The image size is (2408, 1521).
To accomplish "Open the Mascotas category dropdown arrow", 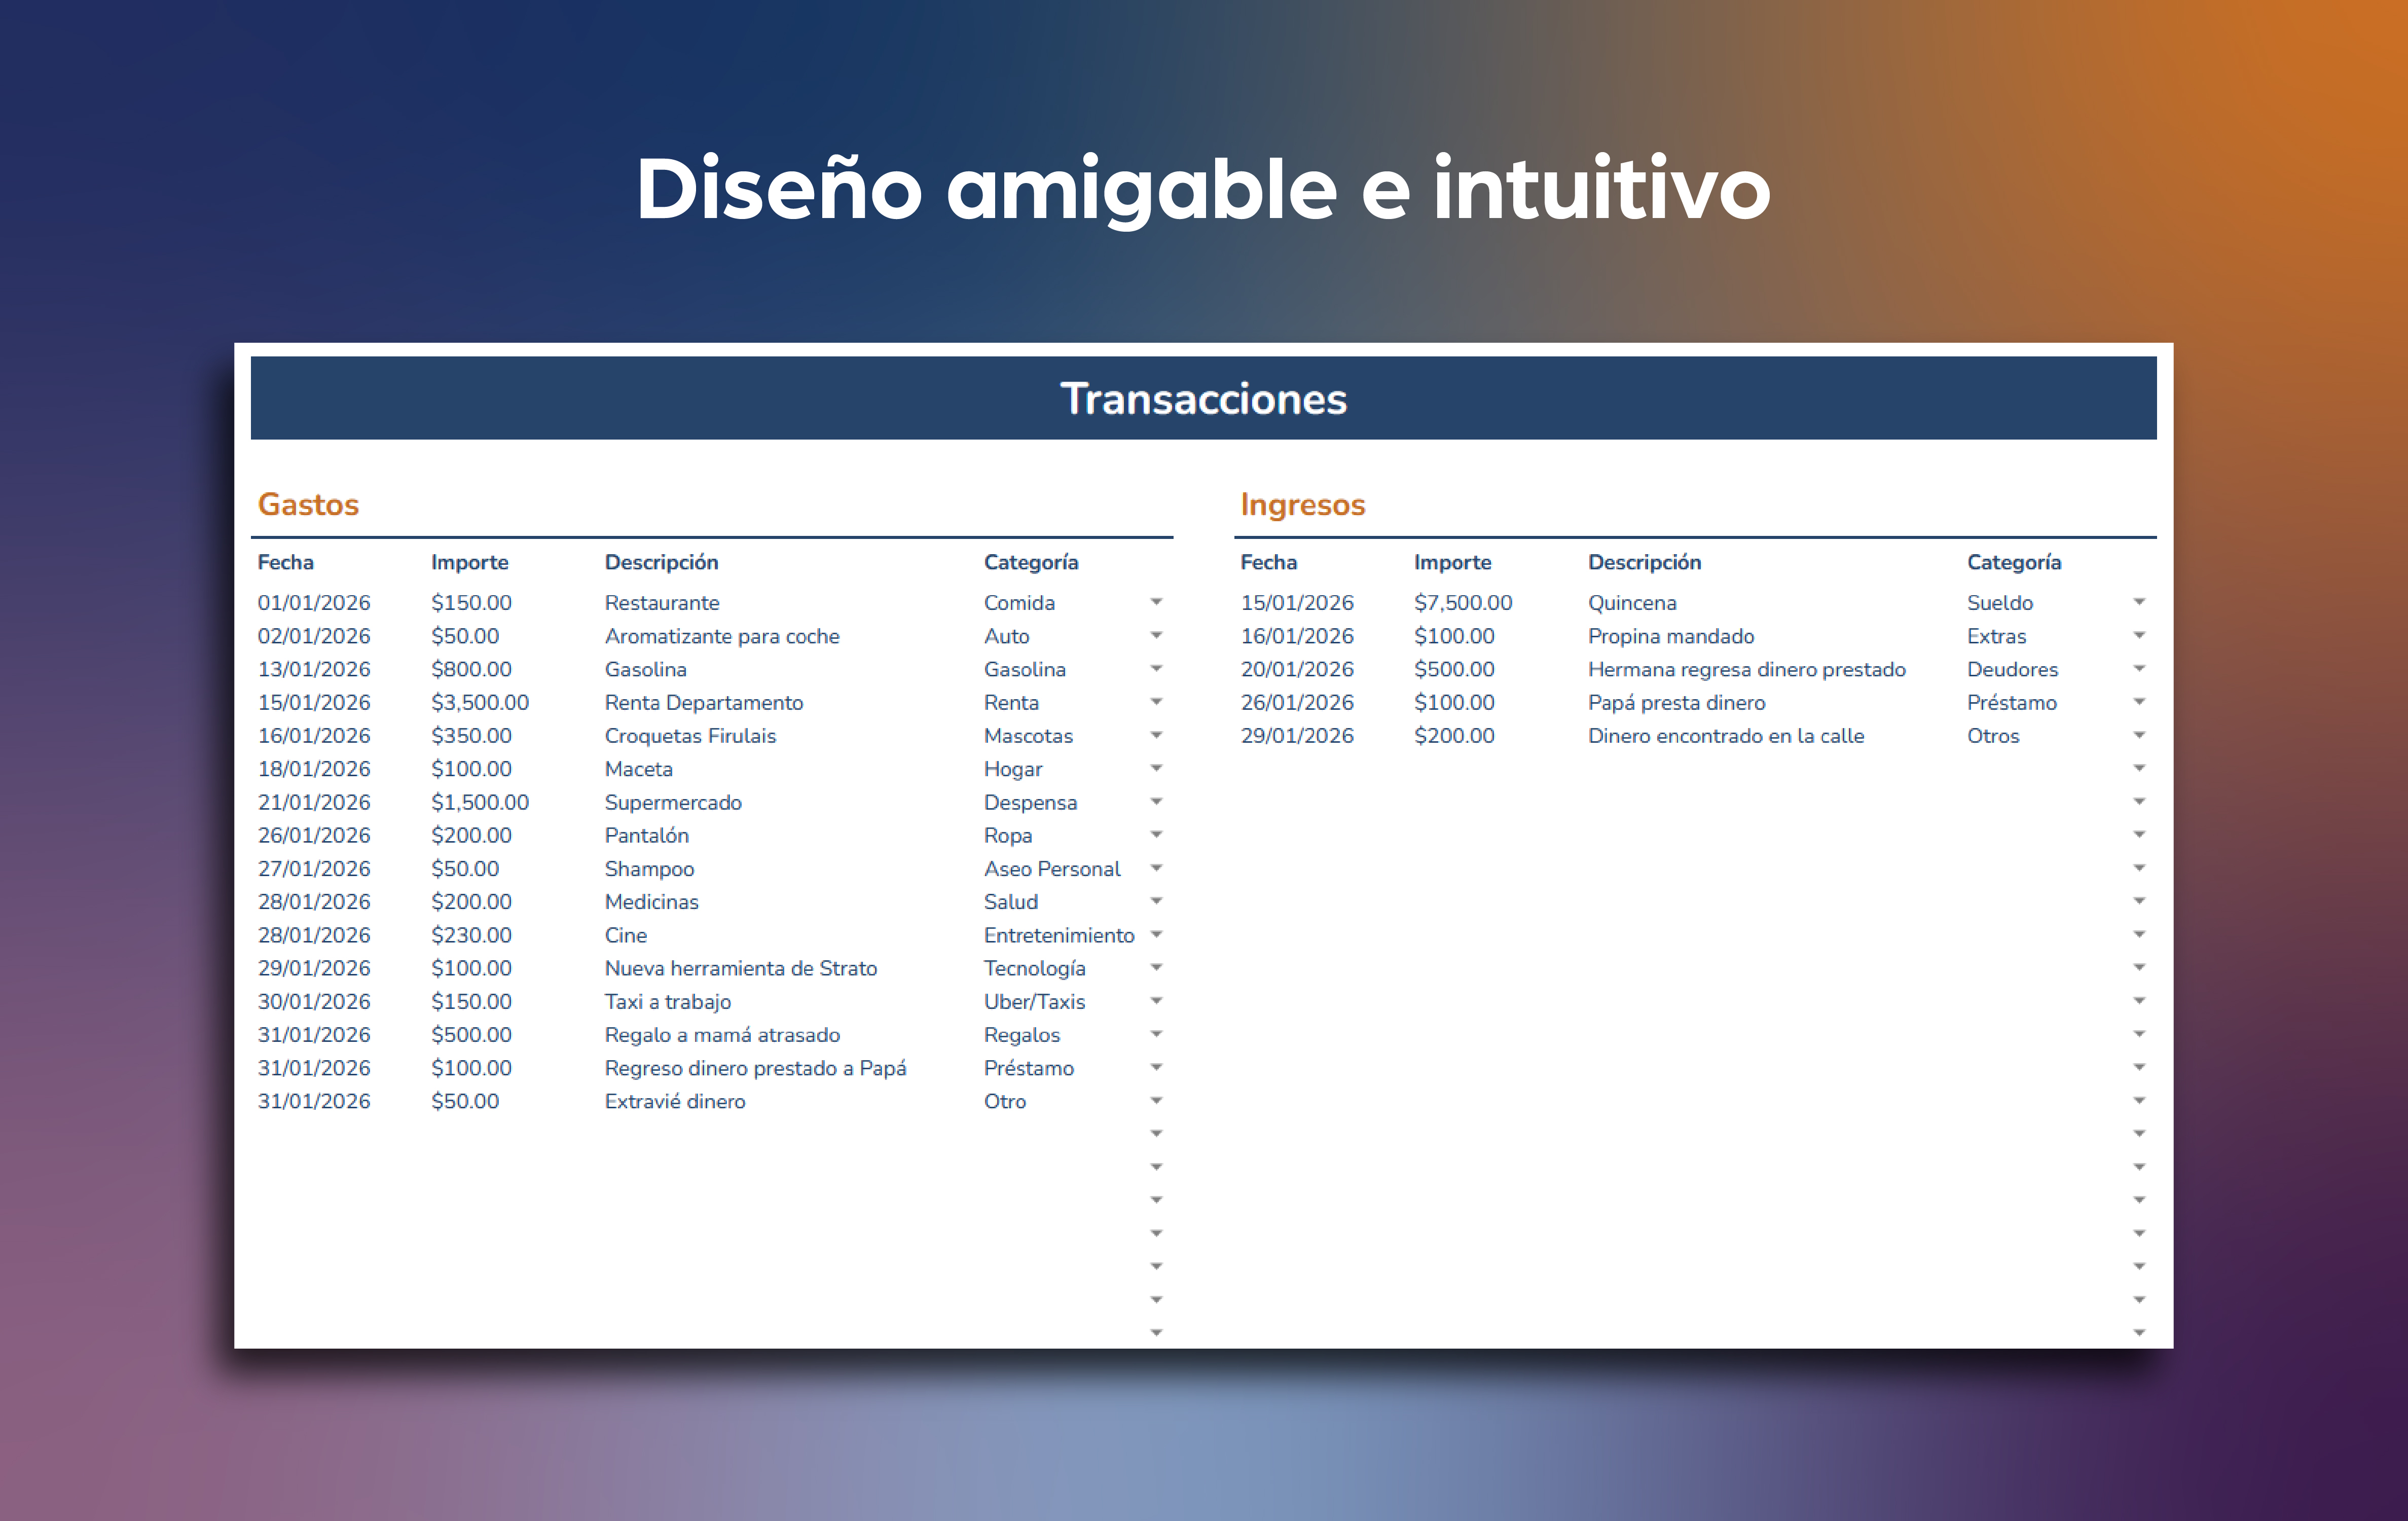I will pyautogui.click(x=1156, y=735).
